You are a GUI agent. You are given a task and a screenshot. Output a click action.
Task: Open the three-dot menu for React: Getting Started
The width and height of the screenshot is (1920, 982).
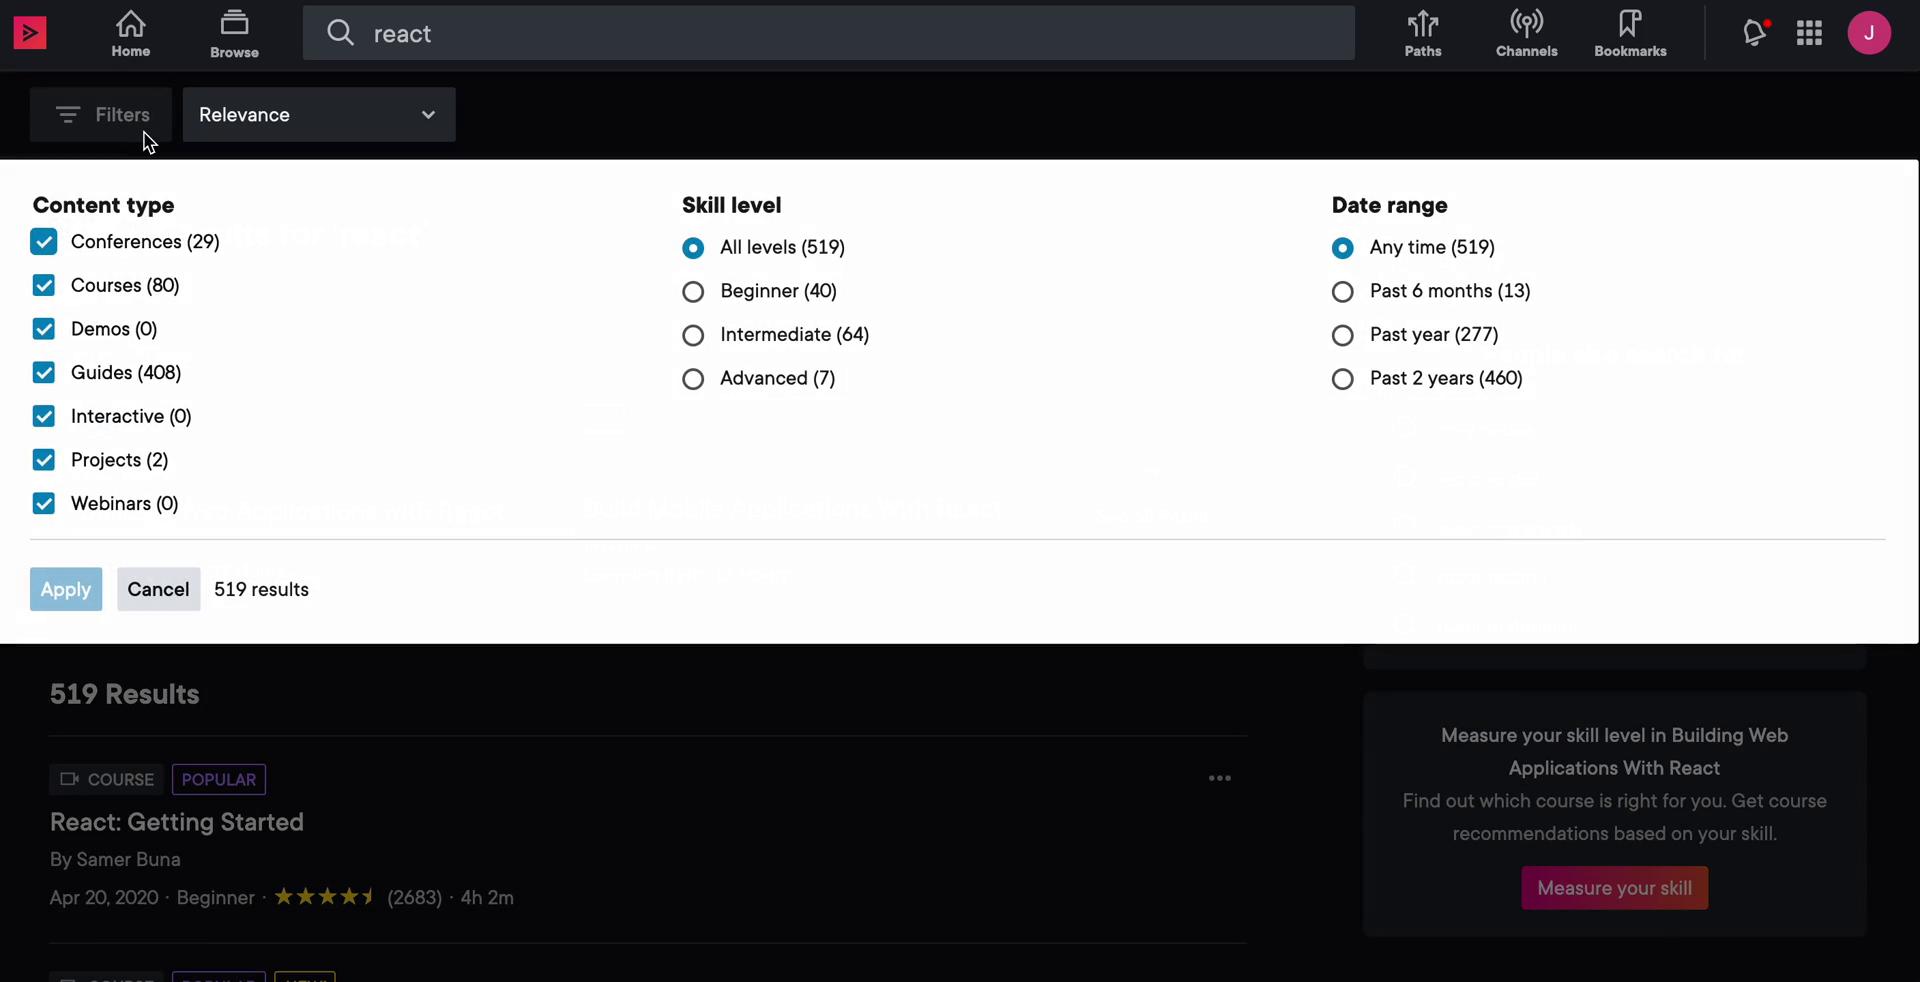tap(1220, 778)
